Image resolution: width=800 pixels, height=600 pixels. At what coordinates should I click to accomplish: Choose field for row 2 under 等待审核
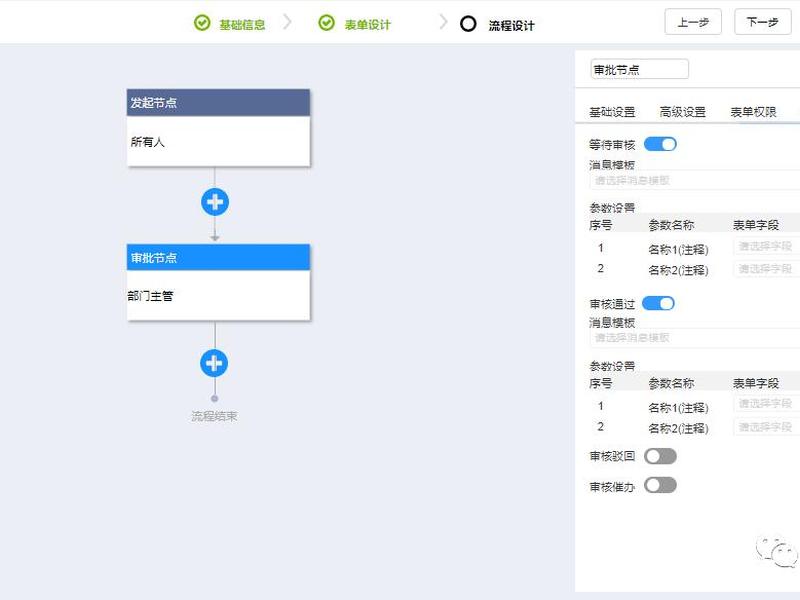tap(766, 268)
